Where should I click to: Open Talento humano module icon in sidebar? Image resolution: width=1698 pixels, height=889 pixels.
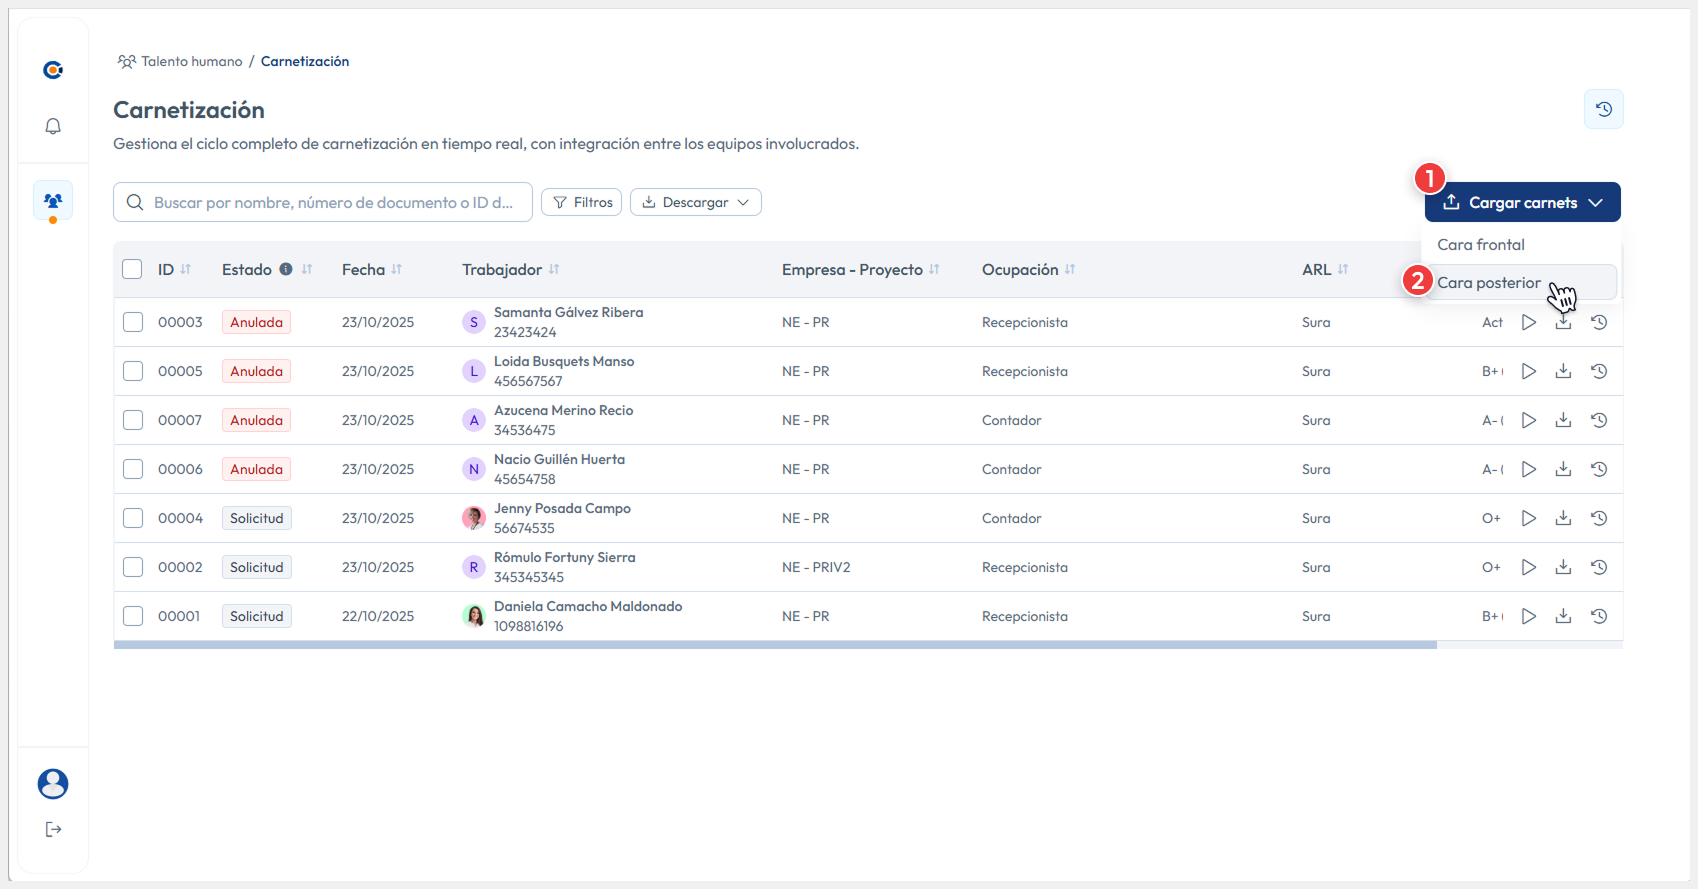click(x=53, y=201)
